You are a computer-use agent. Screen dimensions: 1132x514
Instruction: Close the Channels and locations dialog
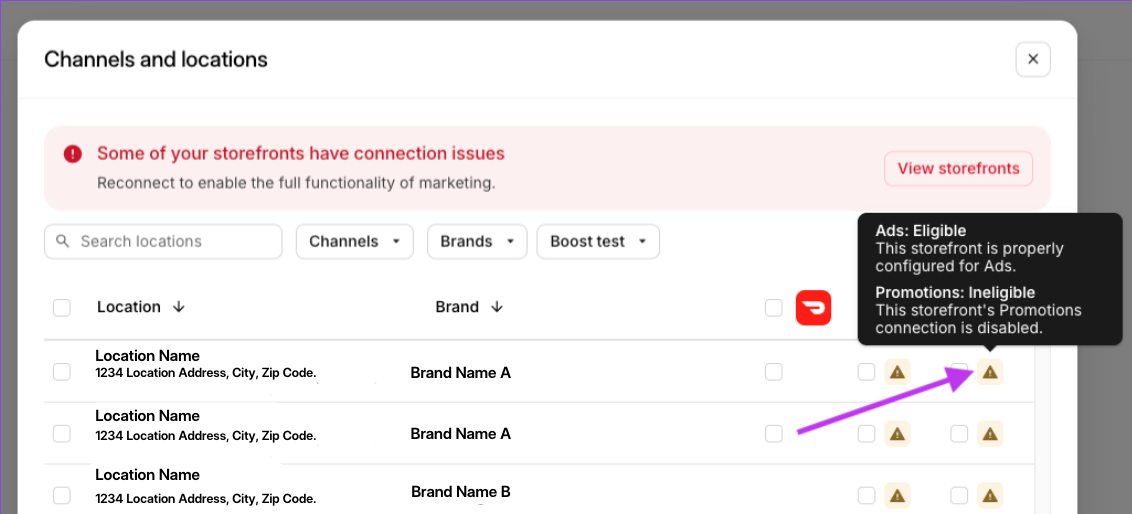(1032, 60)
